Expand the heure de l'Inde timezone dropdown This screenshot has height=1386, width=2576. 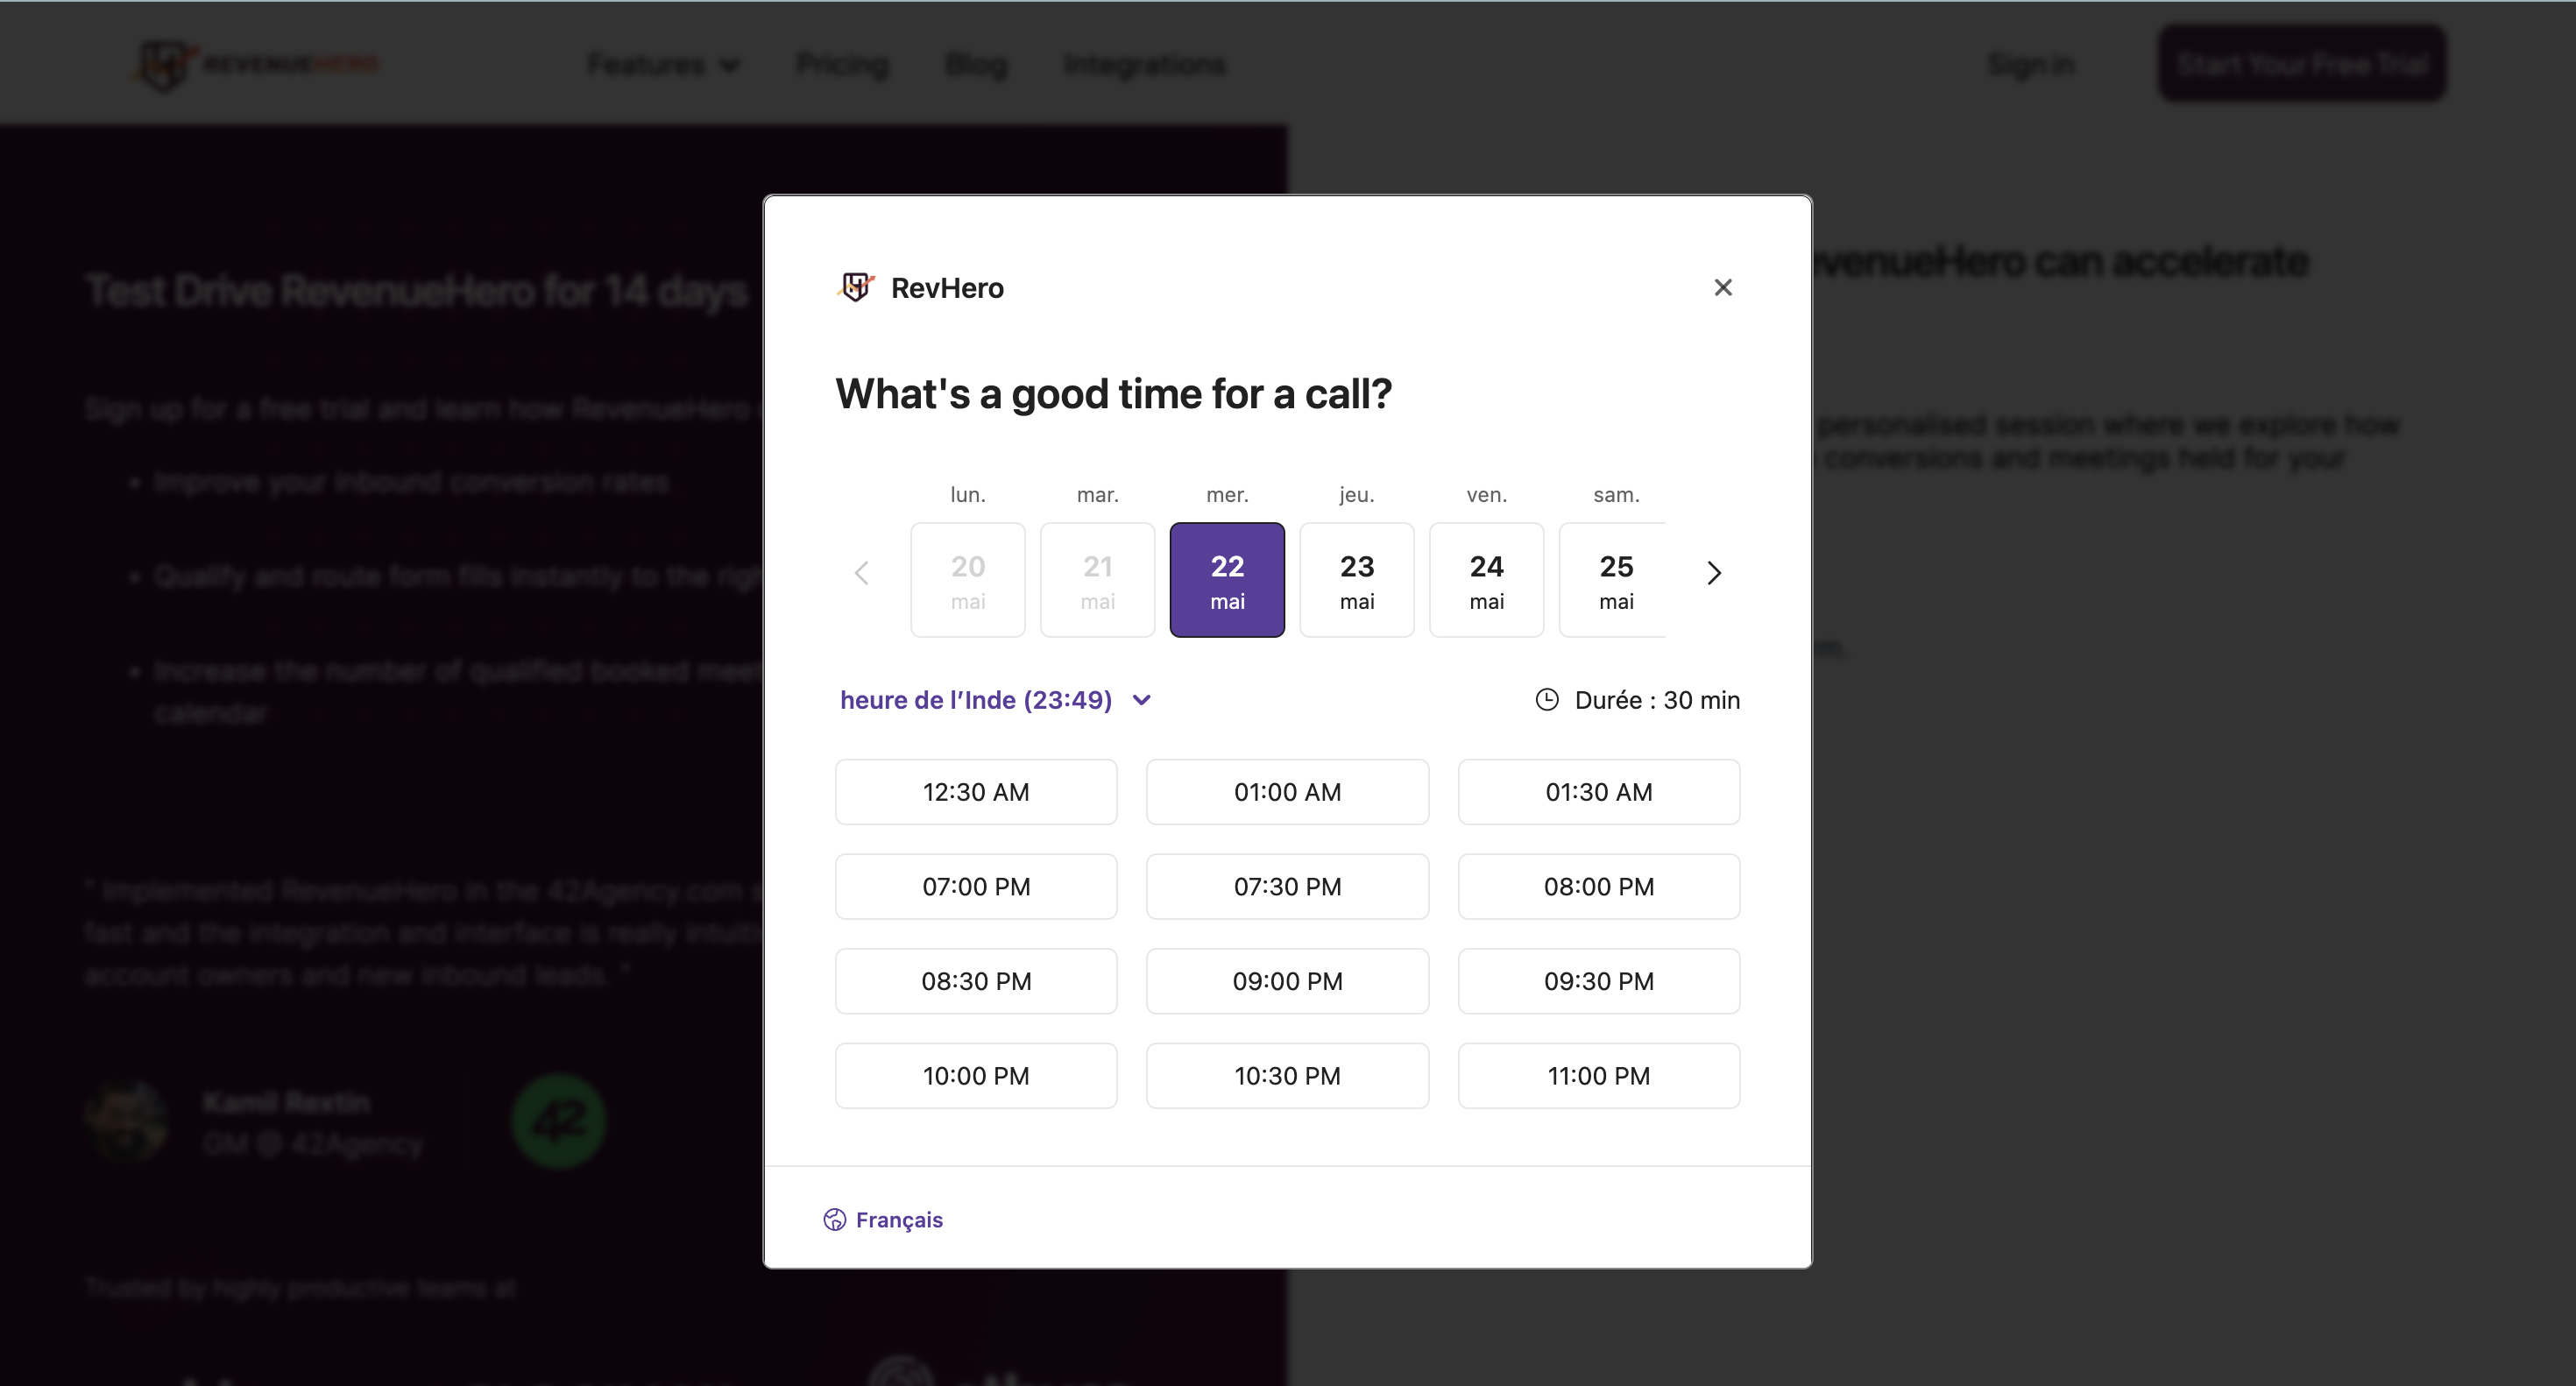[x=996, y=700]
